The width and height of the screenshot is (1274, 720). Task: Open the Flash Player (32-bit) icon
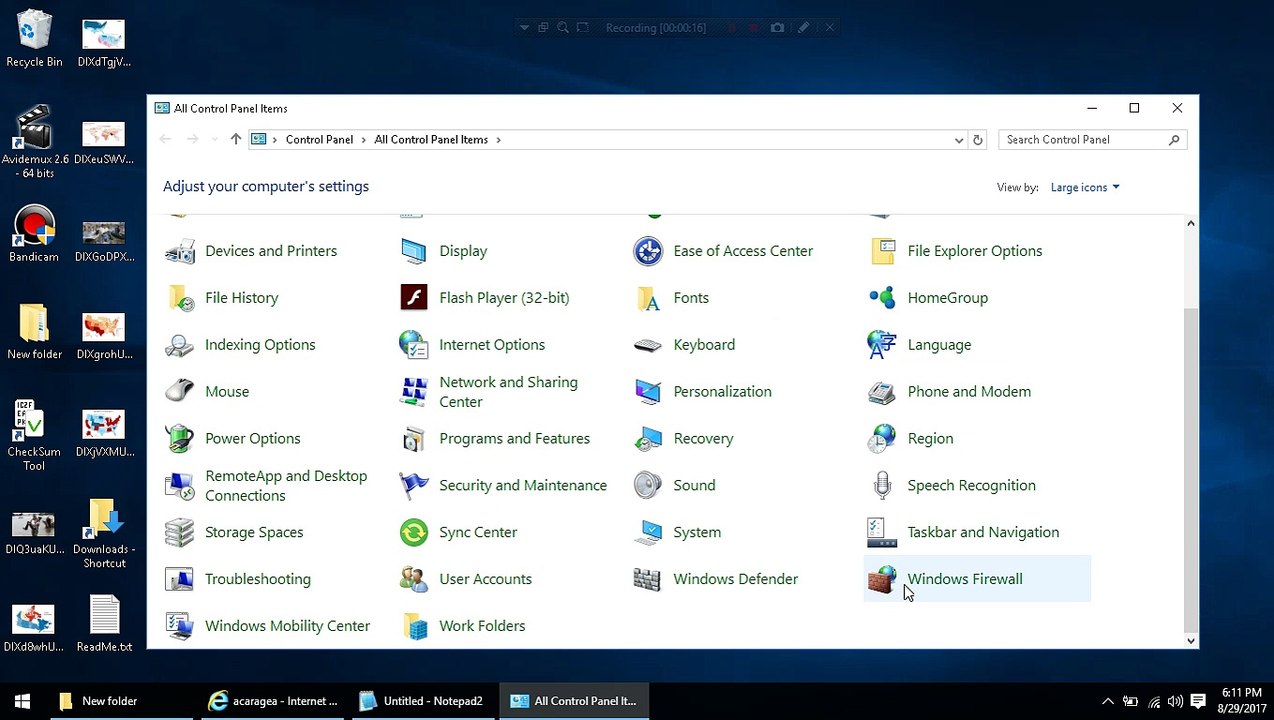pyautogui.click(x=414, y=298)
